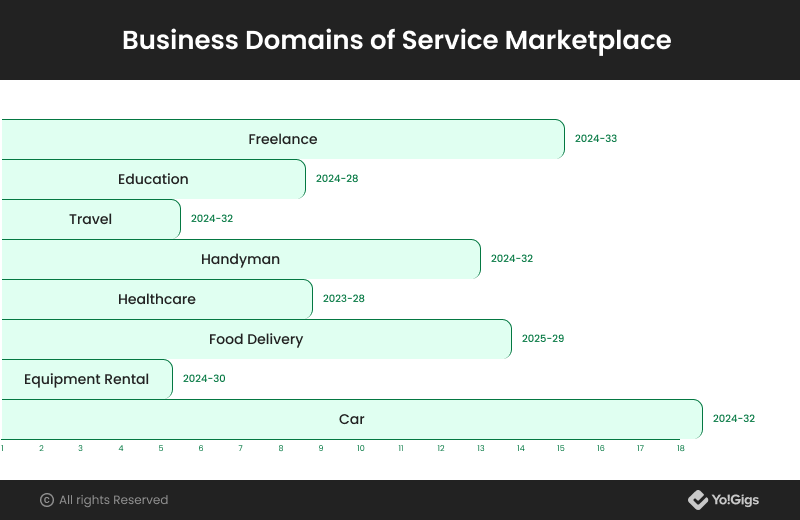Click the Car bar
This screenshot has width=800, height=520.
(352, 419)
